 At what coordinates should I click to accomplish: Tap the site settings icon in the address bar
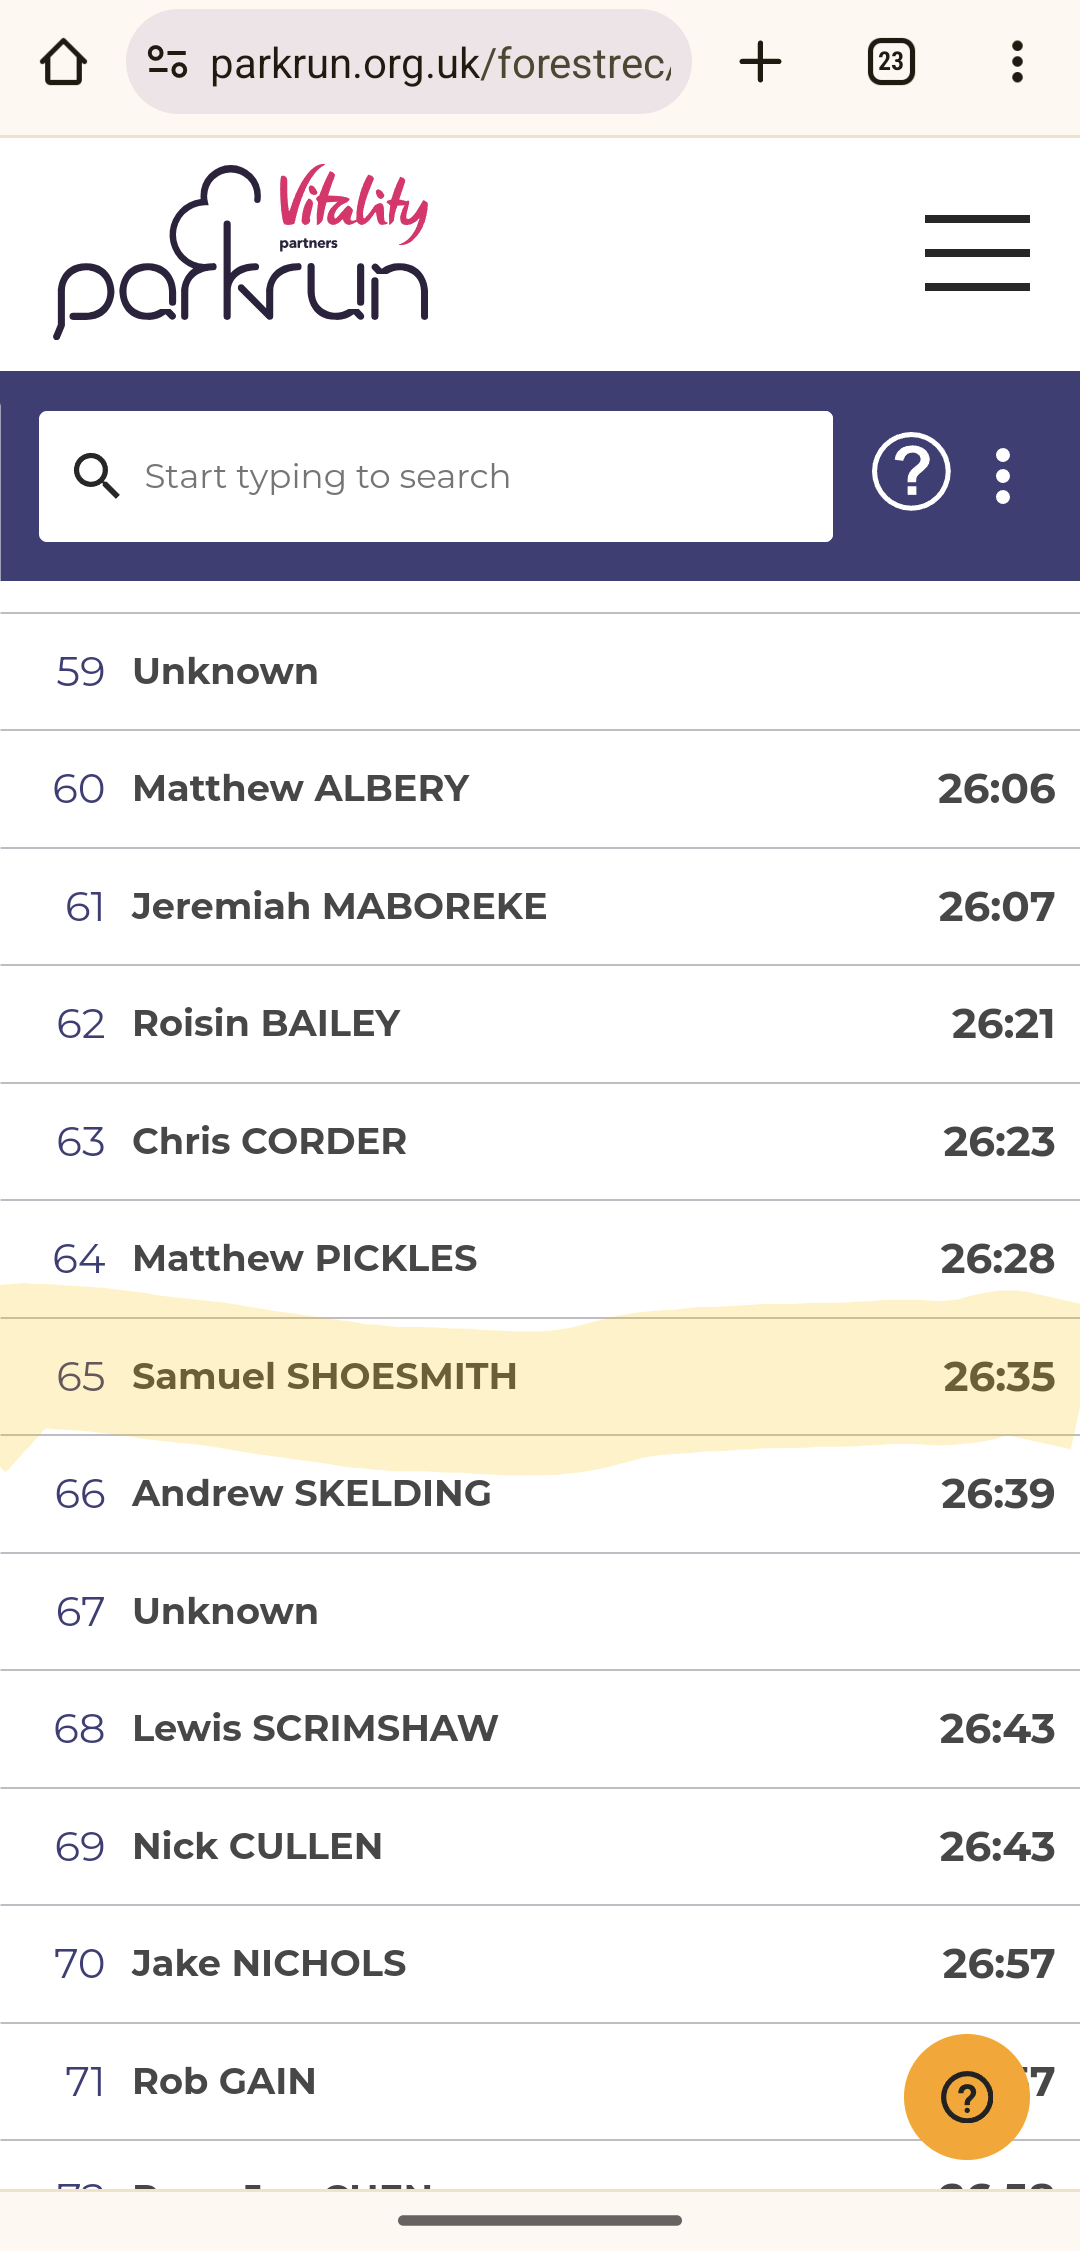tap(167, 62)
